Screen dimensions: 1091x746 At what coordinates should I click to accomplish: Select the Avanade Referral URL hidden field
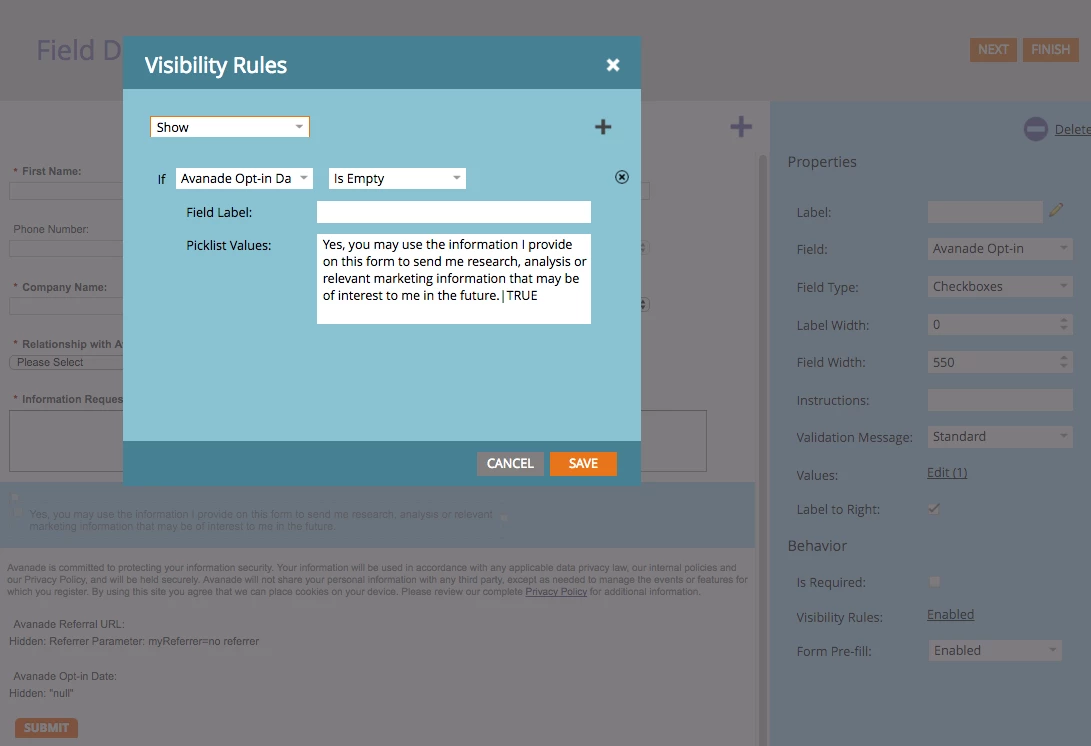click(136, 633)
